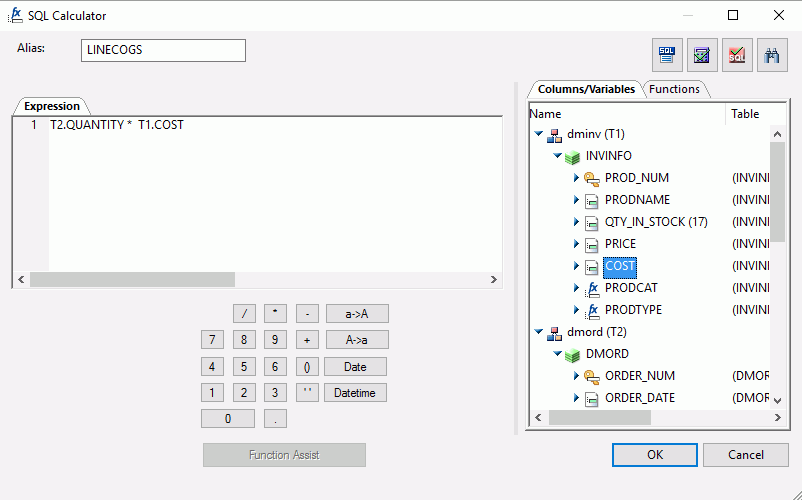
Task: Click the Date button
Action: pos(355,367)
